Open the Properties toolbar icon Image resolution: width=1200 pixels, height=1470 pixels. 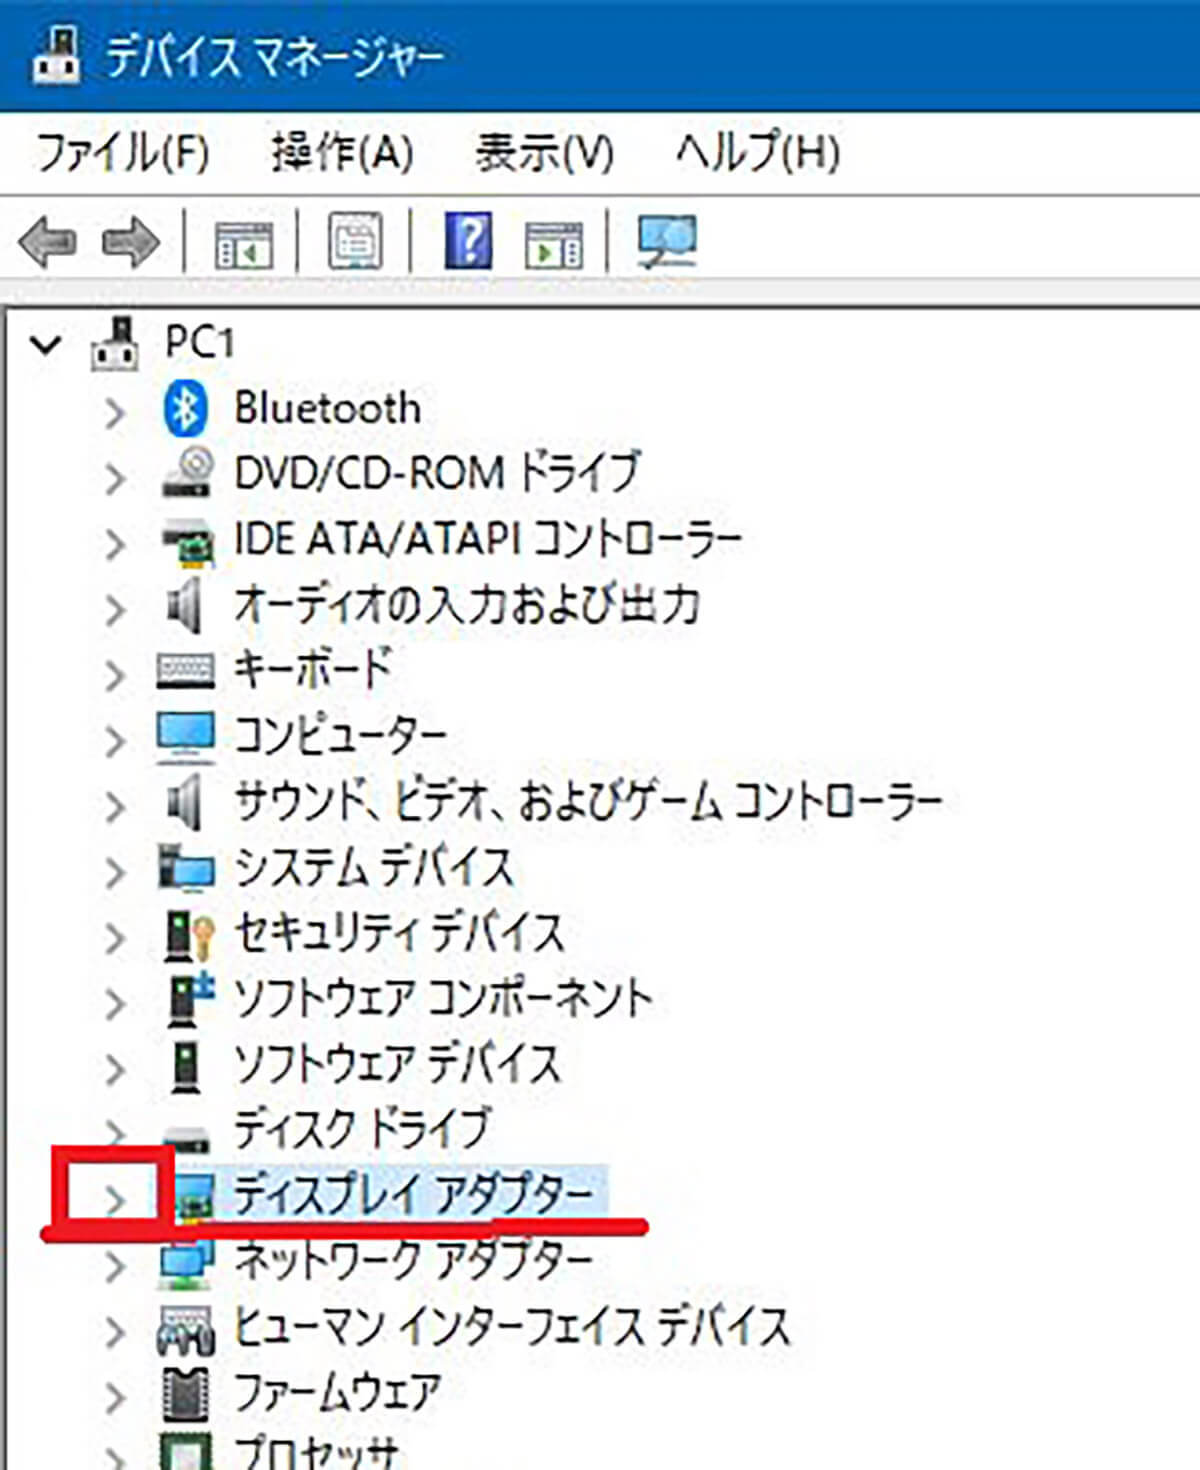click(x=355, y=241)
